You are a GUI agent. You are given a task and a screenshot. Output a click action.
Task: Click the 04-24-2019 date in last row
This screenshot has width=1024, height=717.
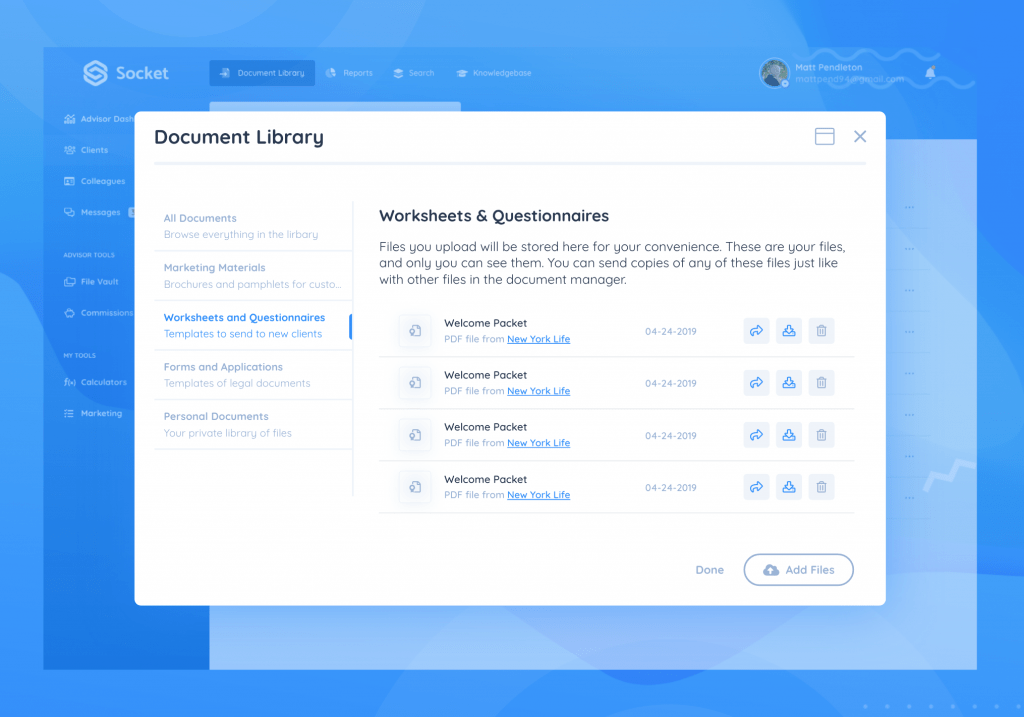tap(671, 488)
